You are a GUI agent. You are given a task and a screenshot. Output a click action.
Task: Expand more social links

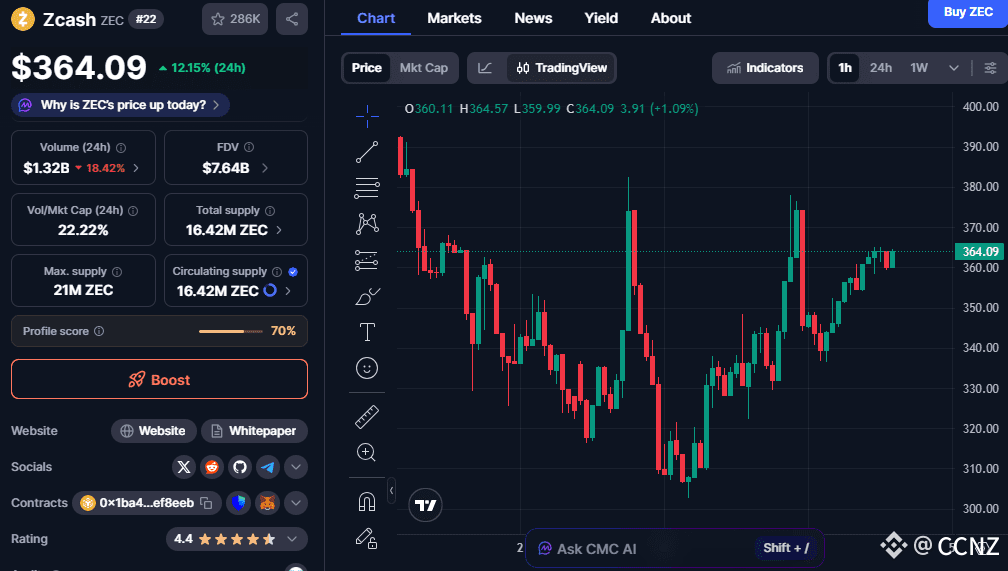point(296,467)
